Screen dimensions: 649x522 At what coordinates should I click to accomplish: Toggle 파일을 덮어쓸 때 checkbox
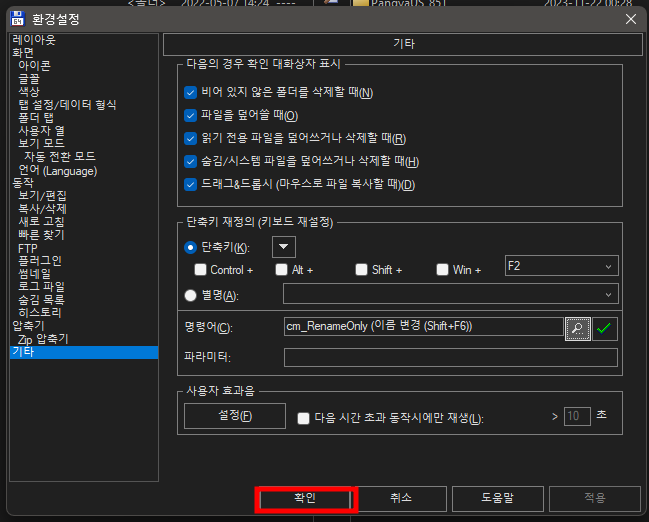[x=190, y=115]
